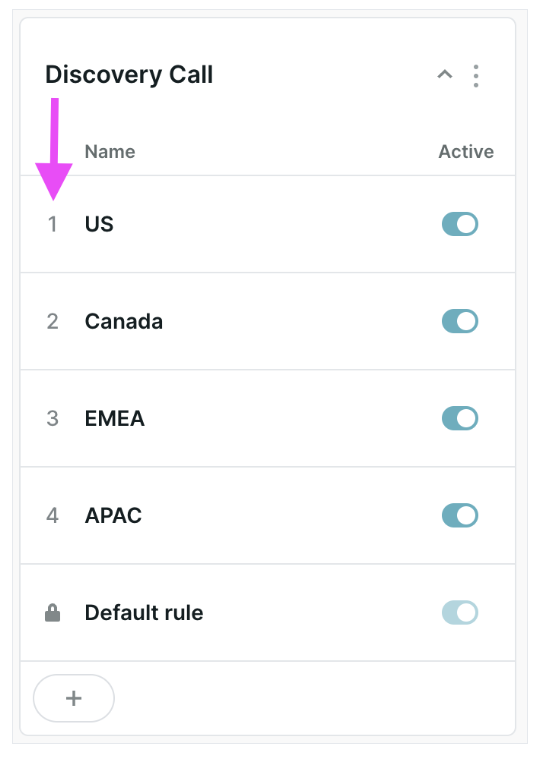Click priority number 2 beside Canada
The image size is (538, 758).
(x=52, y=321)
